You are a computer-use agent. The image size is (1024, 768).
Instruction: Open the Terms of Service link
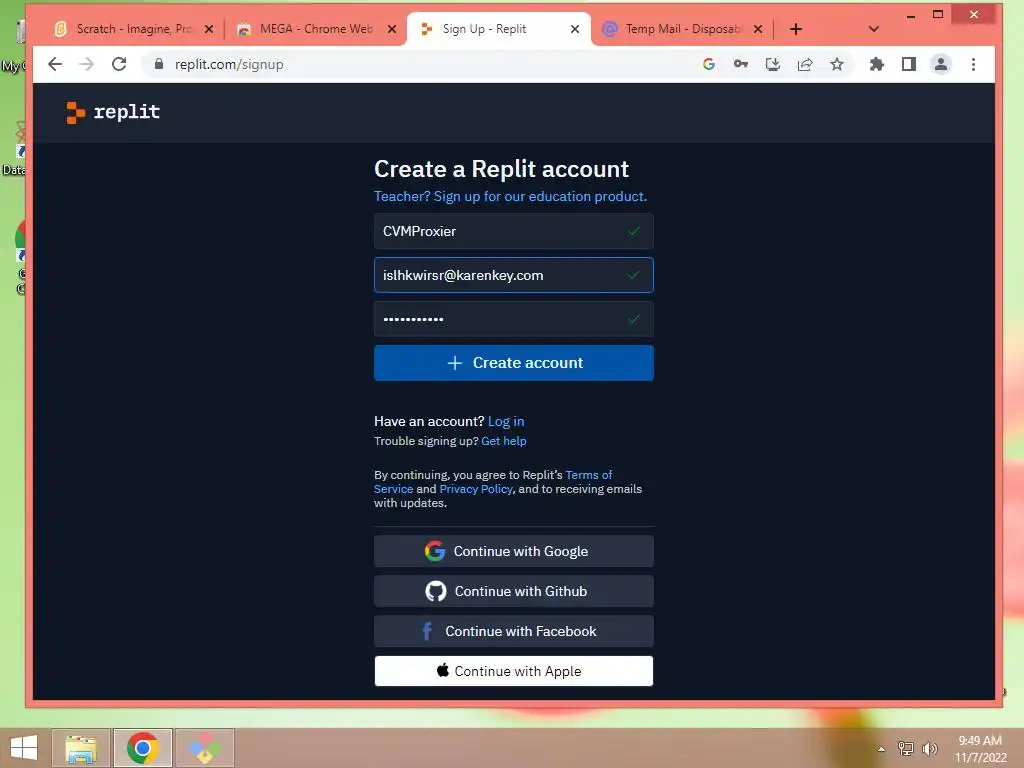588,475
